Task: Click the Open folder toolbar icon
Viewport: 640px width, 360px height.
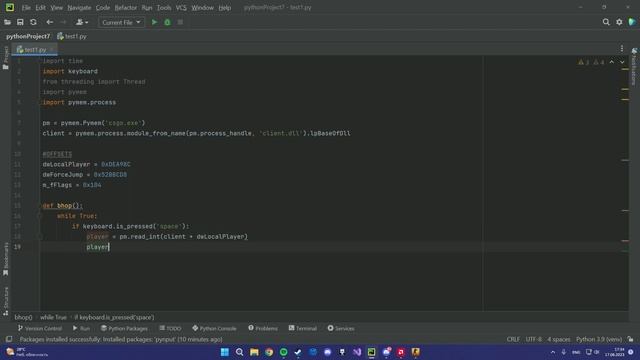Action: point(7,22)
